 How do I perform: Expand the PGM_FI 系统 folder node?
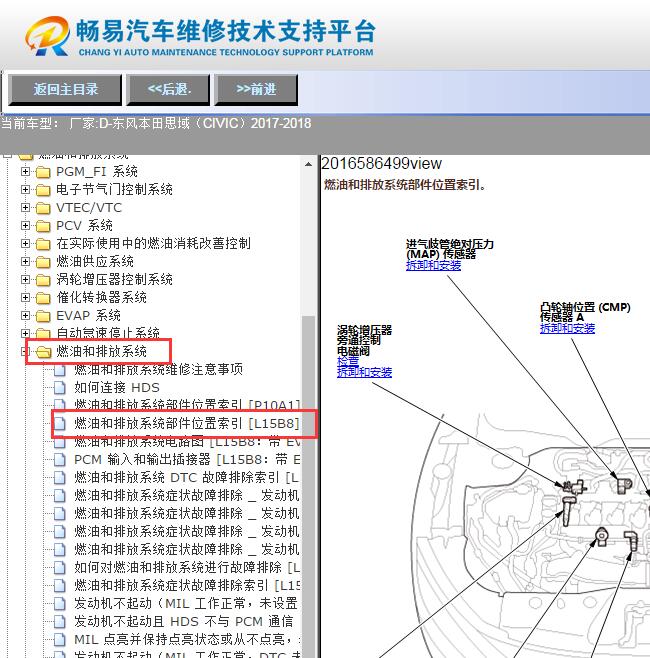click(x=25, y=172)
